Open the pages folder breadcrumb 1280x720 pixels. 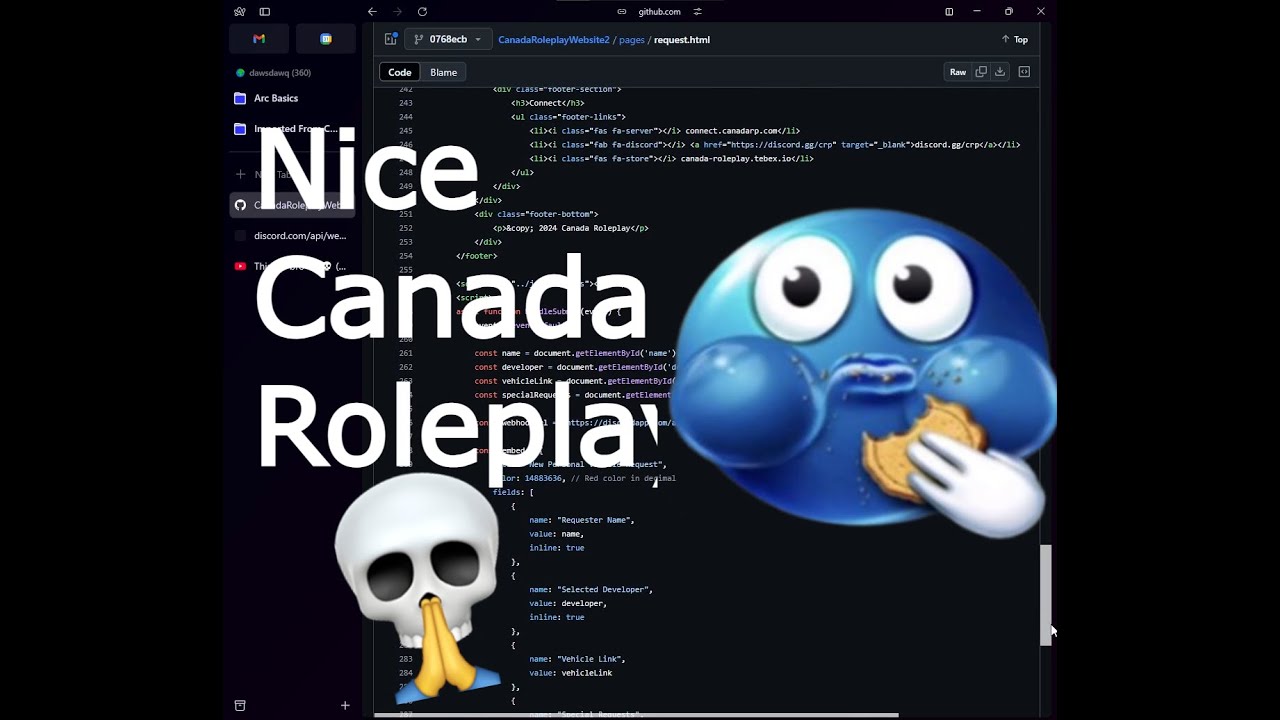click(631, 40)
